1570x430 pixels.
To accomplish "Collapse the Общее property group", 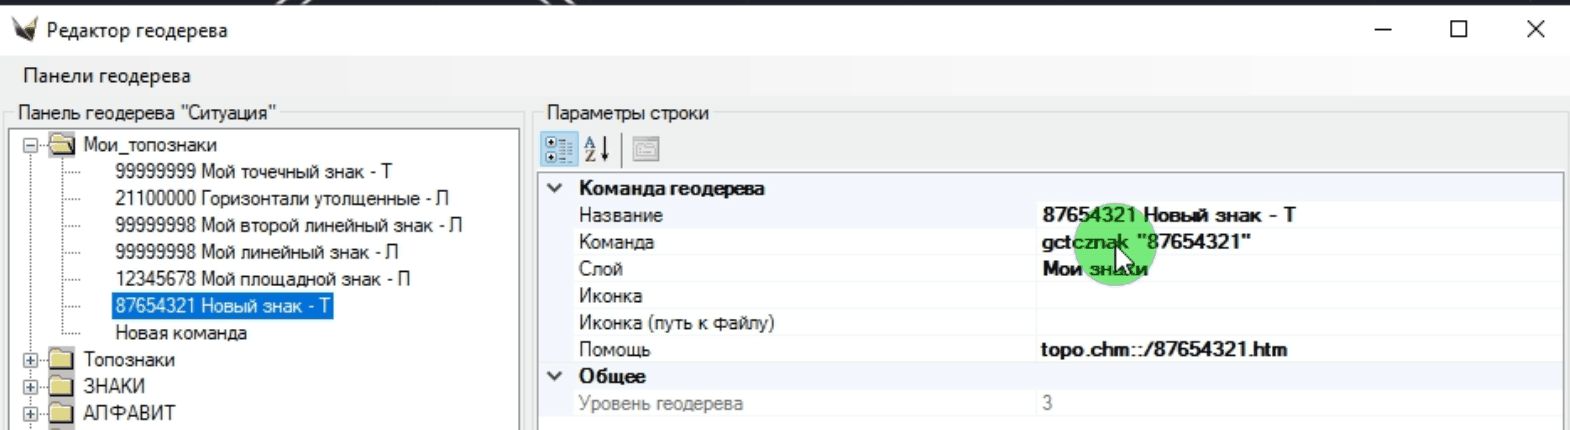I will coord(555,376).
